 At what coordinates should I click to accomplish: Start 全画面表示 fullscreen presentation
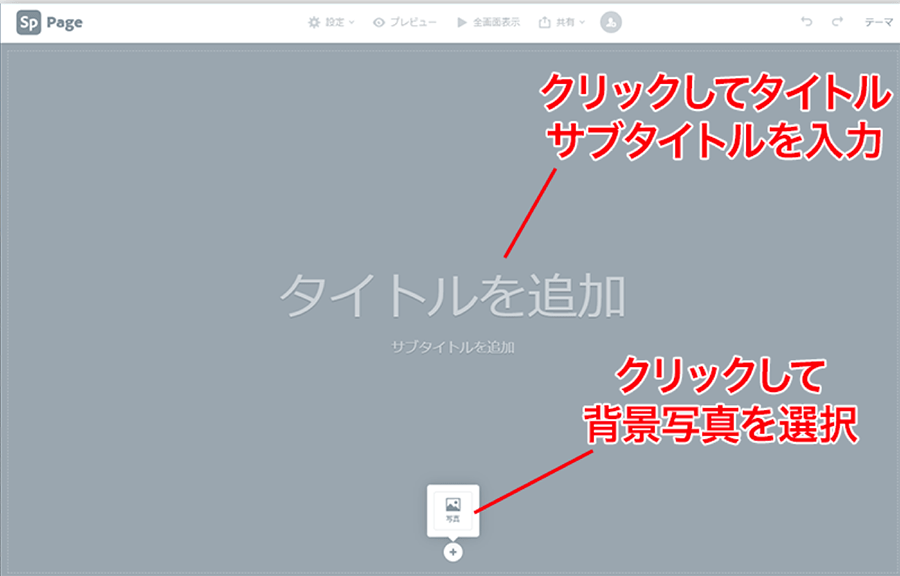click(488, 22)
